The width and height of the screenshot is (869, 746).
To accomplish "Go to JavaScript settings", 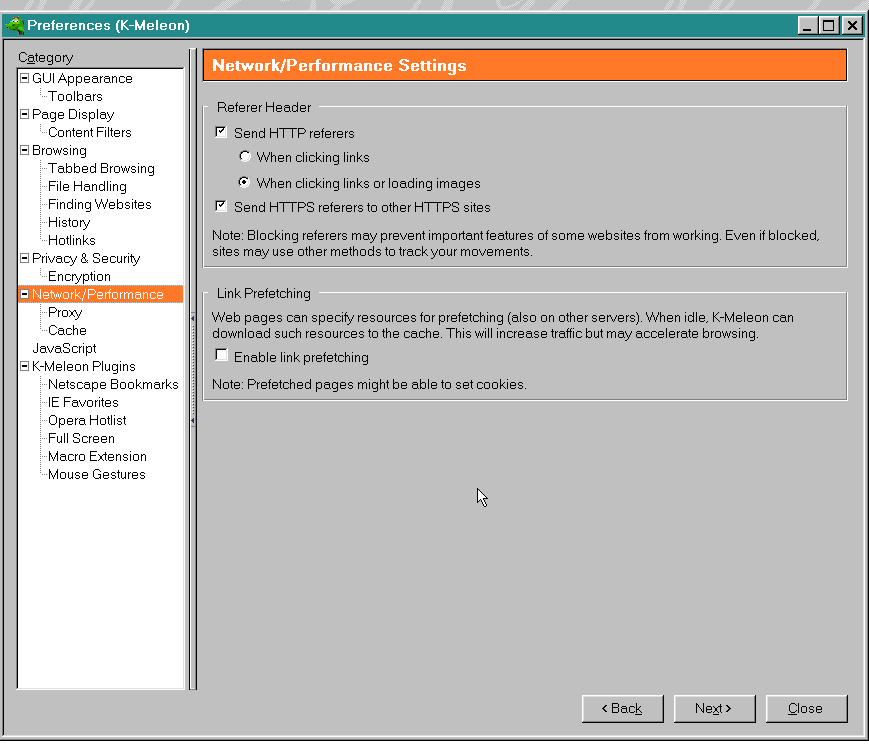I will [64, 348].
